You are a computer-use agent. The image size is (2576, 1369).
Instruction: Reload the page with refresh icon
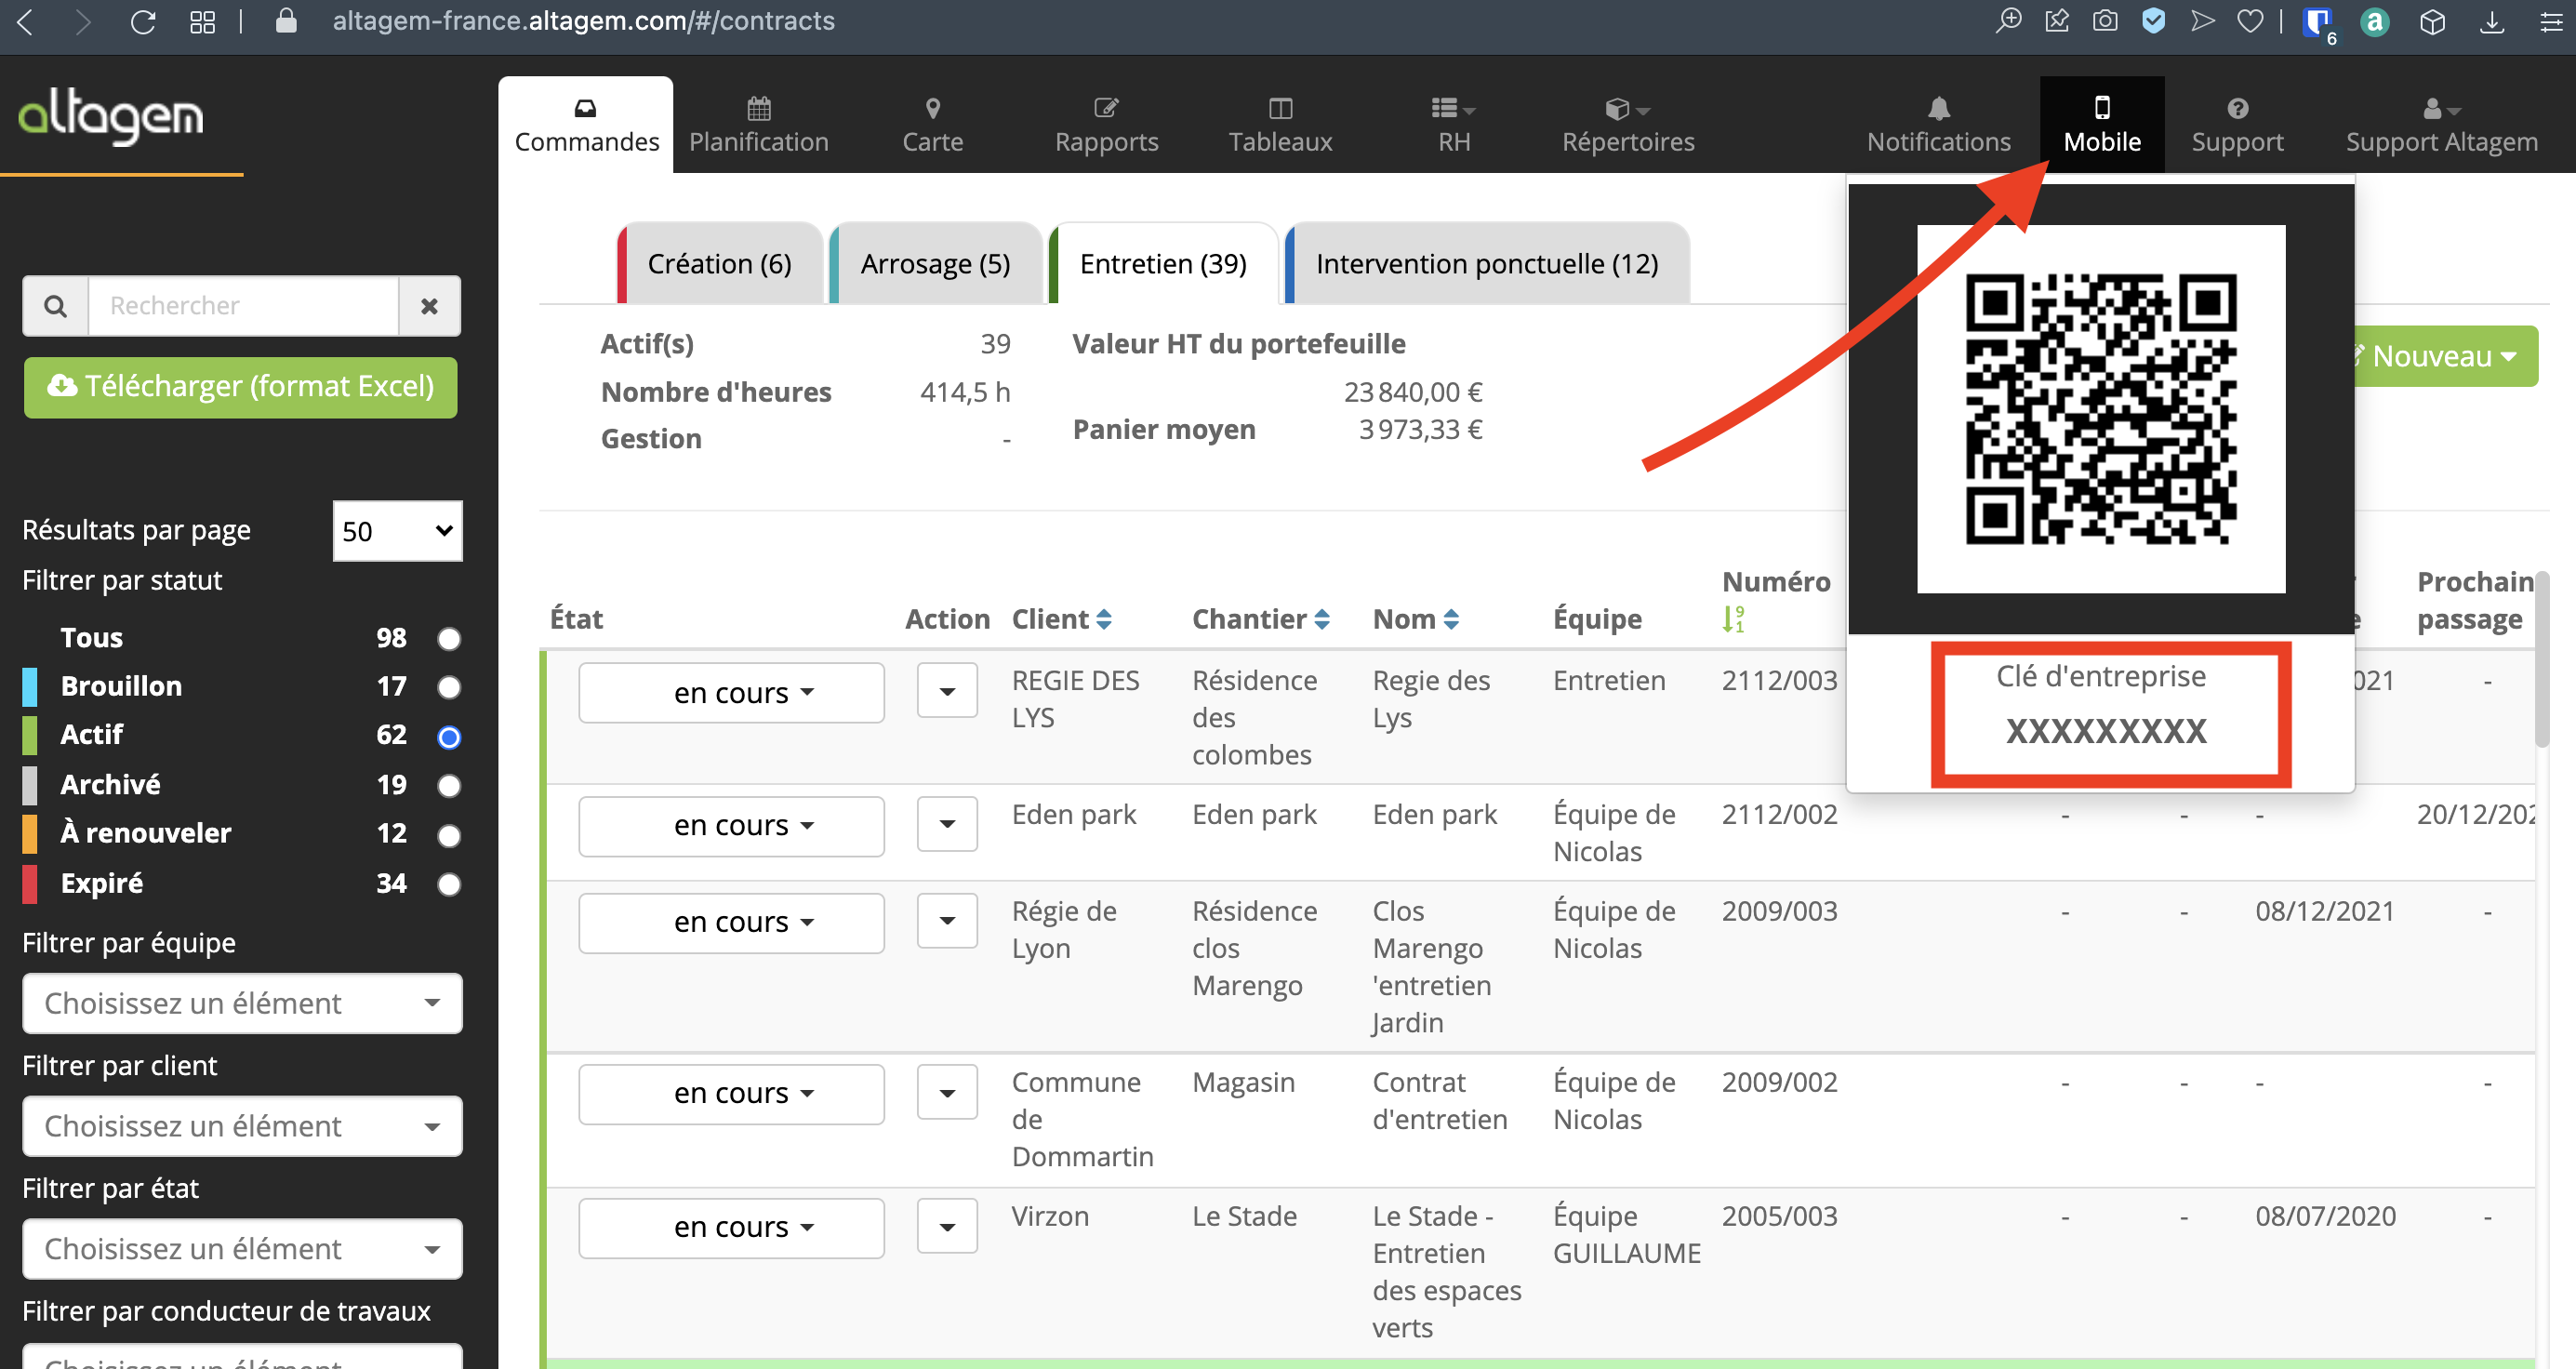tap(143, 21)
